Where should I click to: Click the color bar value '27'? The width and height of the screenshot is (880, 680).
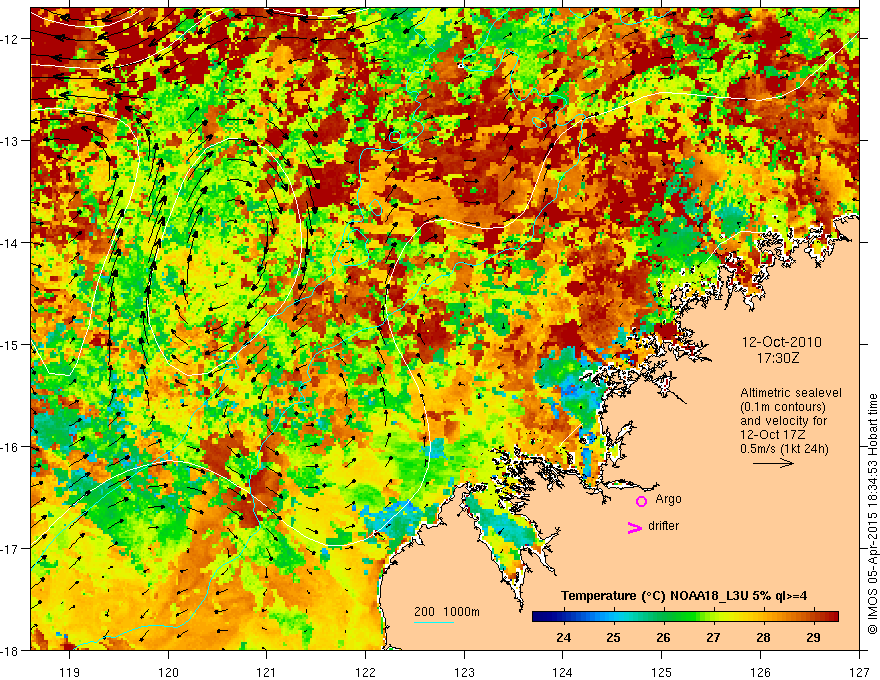pyautogui.click(x=713, y=637)
